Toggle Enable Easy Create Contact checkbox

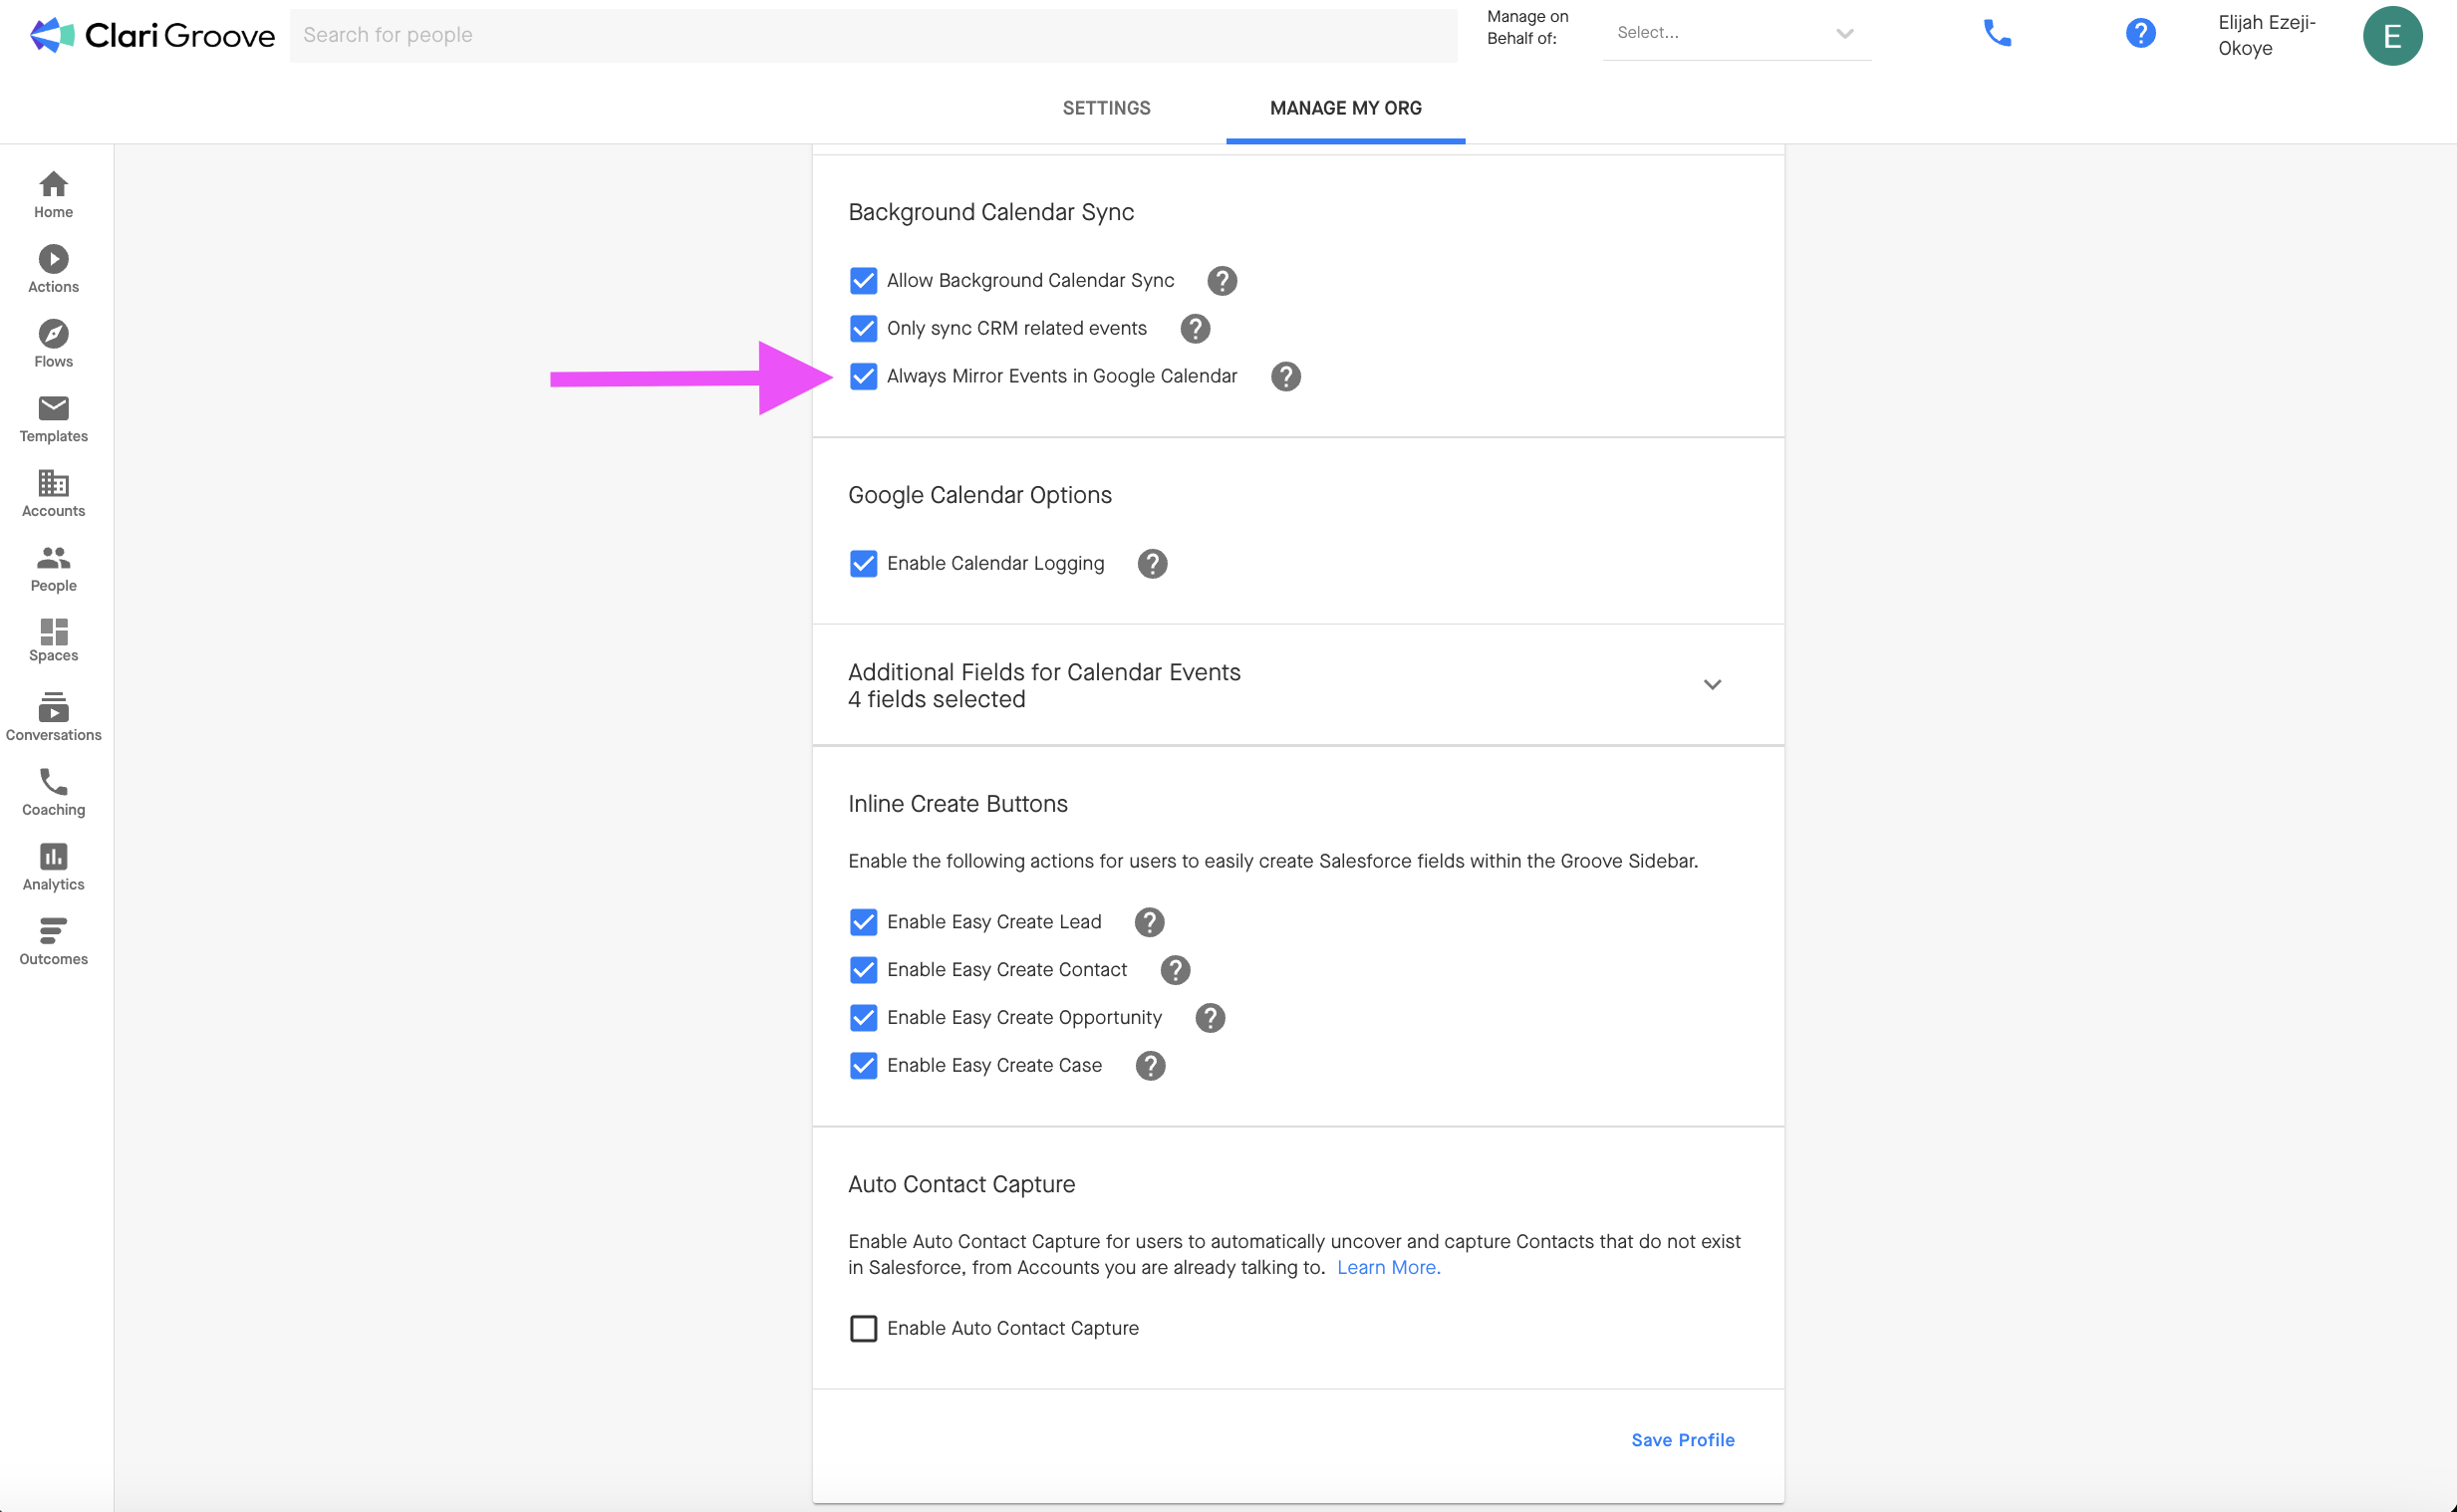863,970
